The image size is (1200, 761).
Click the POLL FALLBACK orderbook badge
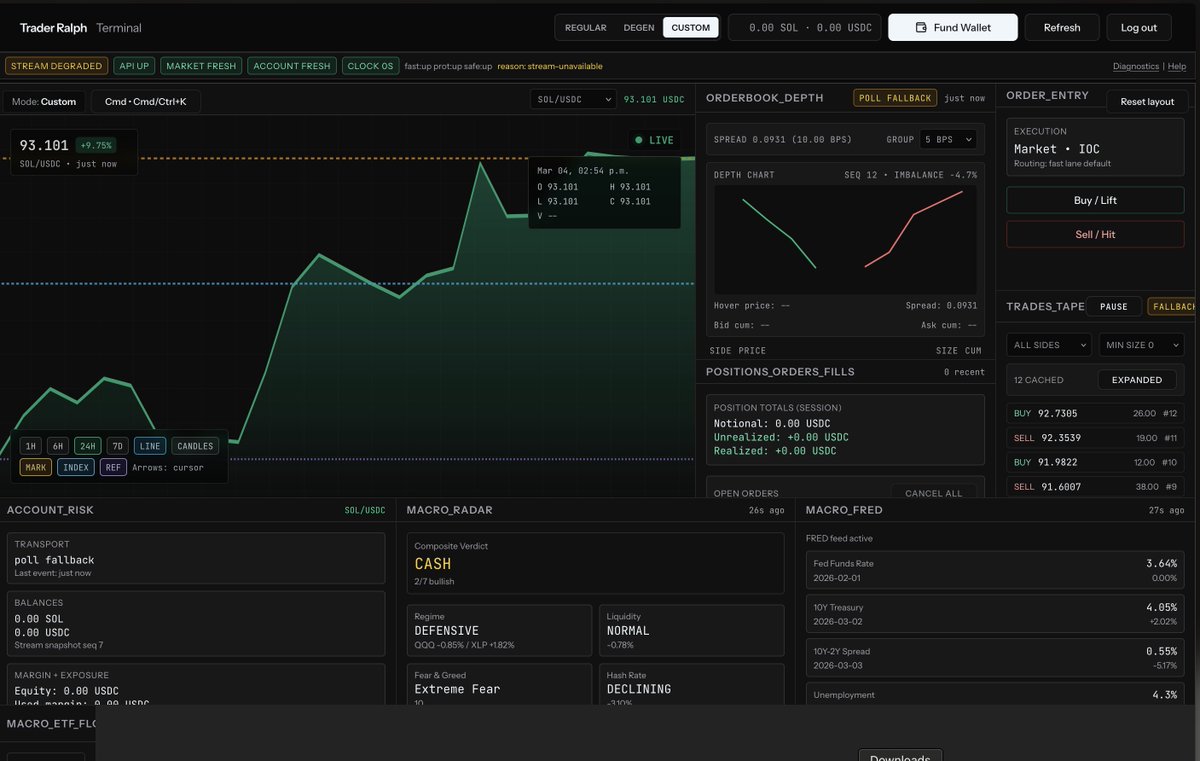896,98
